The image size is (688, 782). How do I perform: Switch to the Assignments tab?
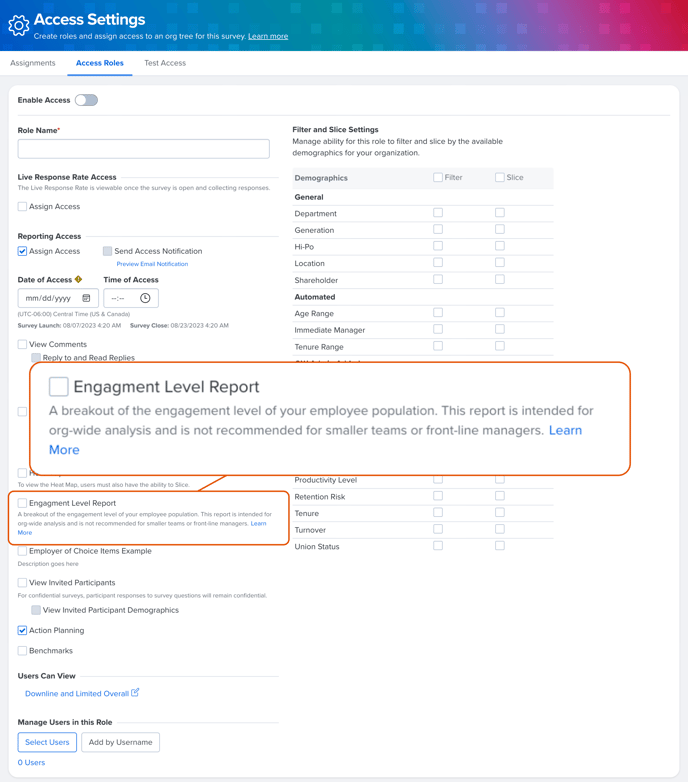(33, 63)
